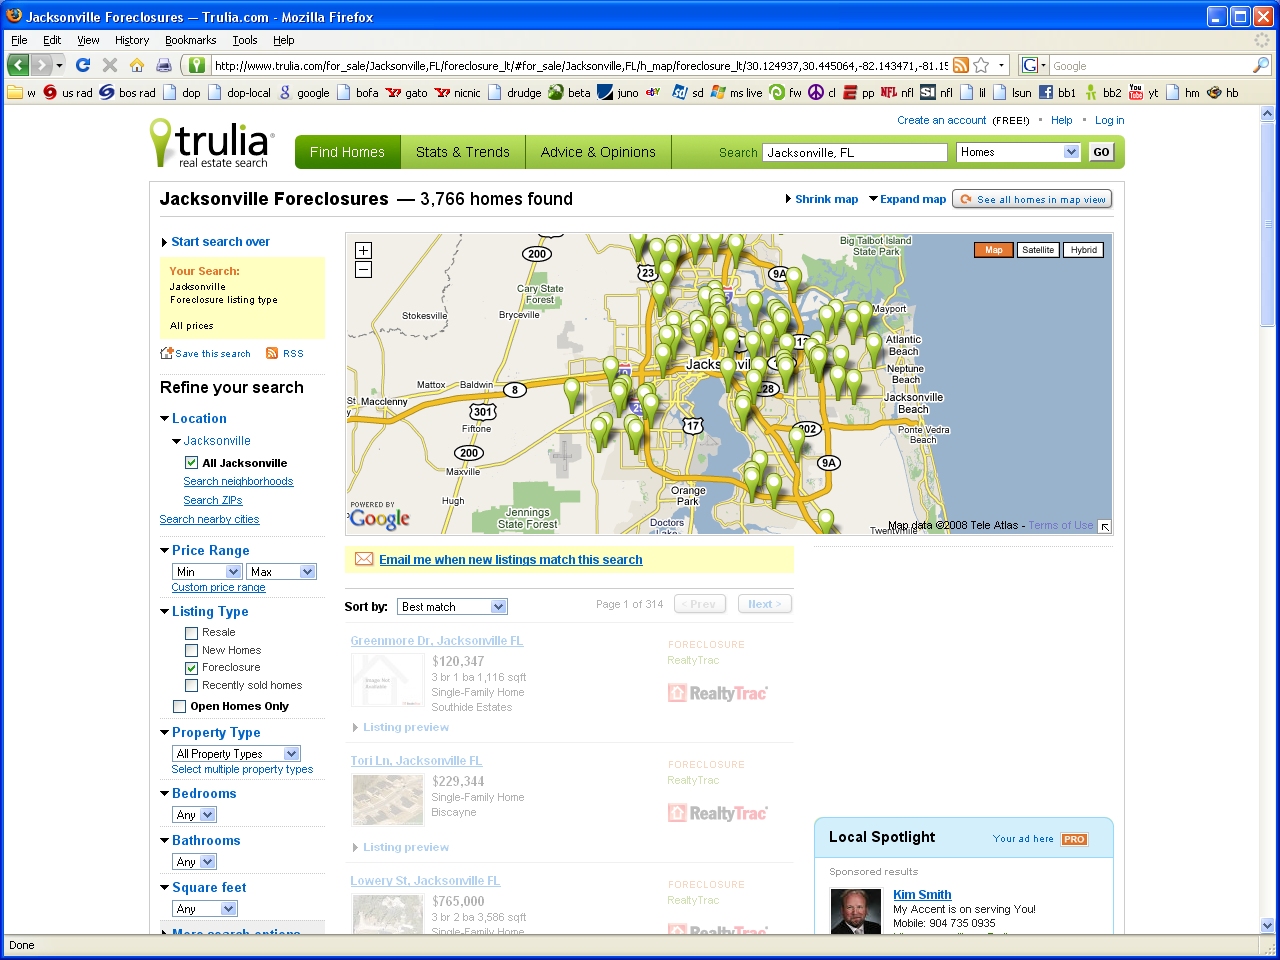Open the 'bb1' Facebook bookmark
This screenshot has width=1280, height=960.
coord(1057,92)
